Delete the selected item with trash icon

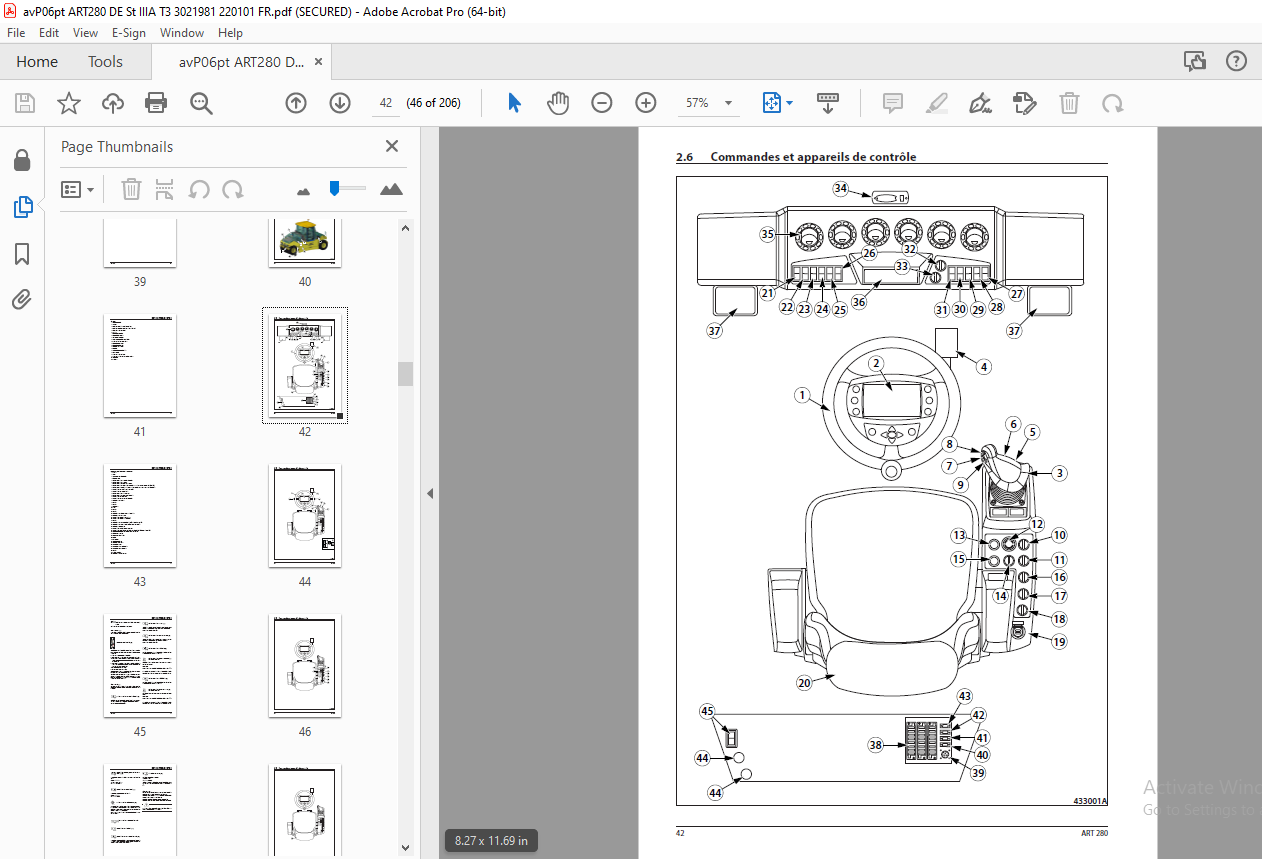pos(1069,103)
